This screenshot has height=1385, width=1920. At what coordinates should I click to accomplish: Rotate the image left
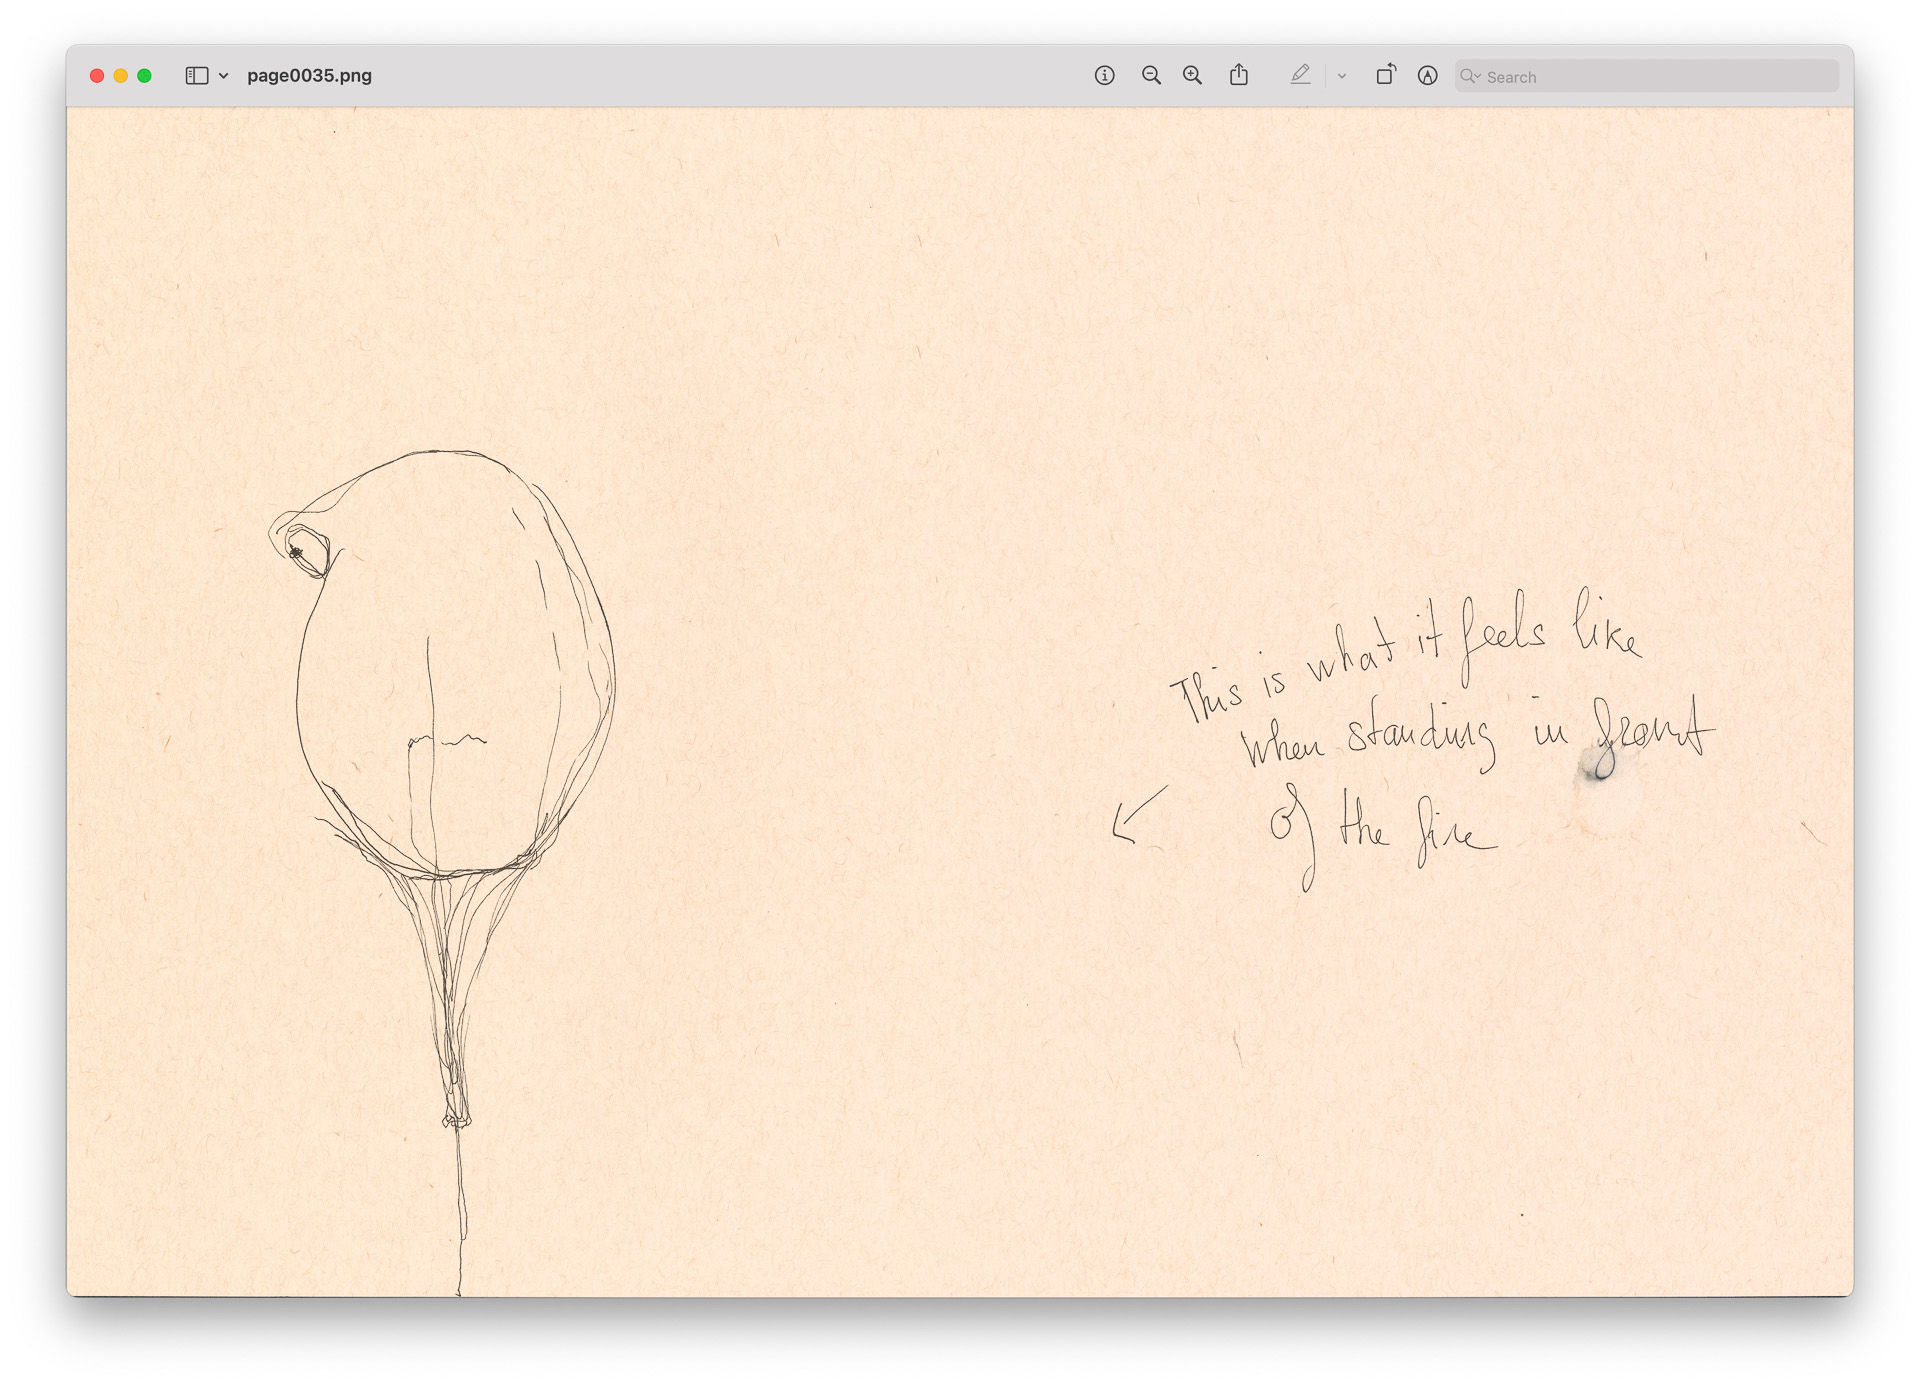(x=1386, y=74)
